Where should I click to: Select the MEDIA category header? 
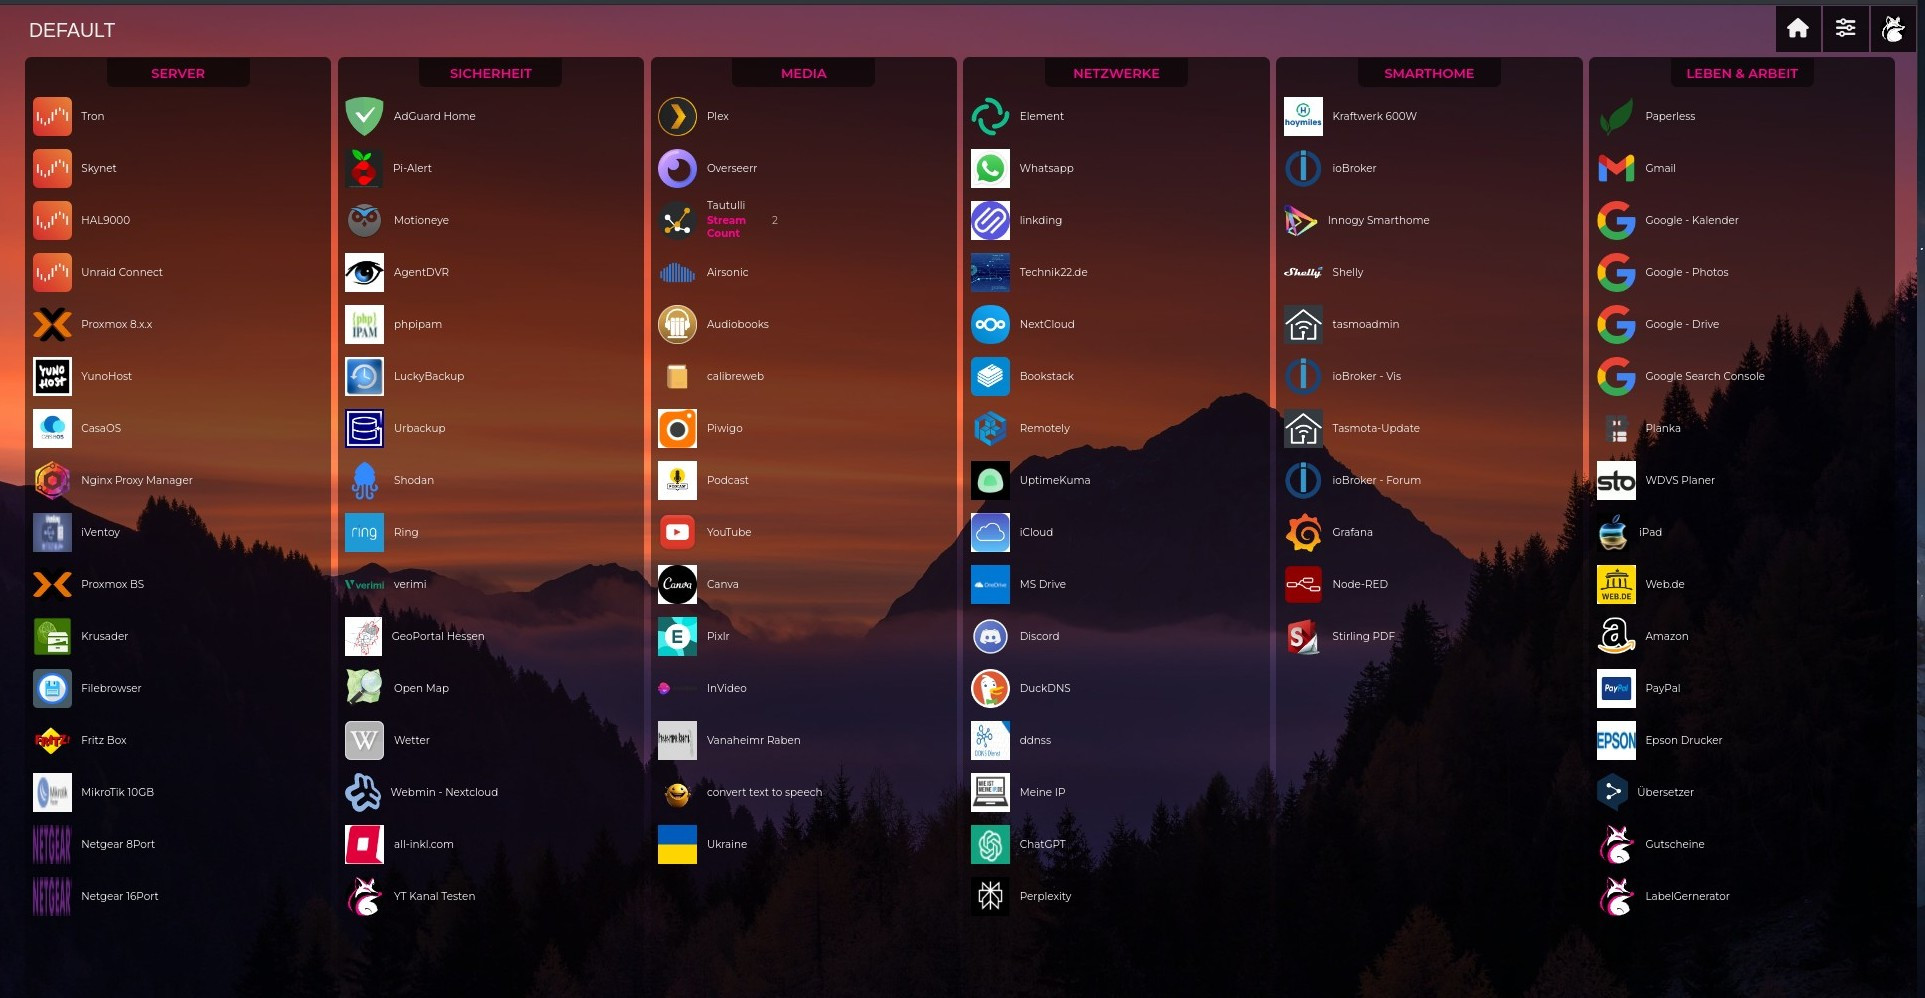[x=803, y=73]
